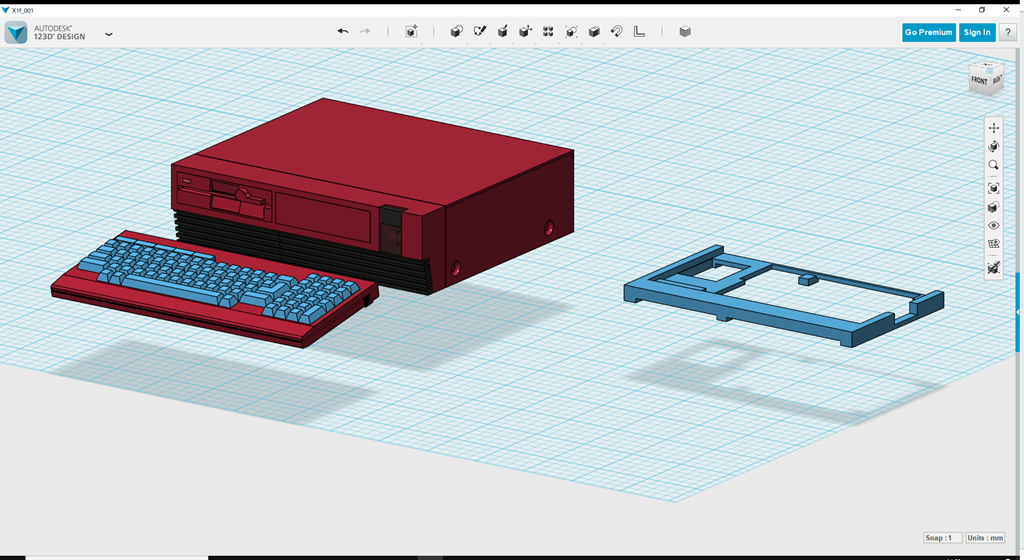Viewport: 1024px width, 560px height.
Task: Open the Material tool
Action: point(685,32)
